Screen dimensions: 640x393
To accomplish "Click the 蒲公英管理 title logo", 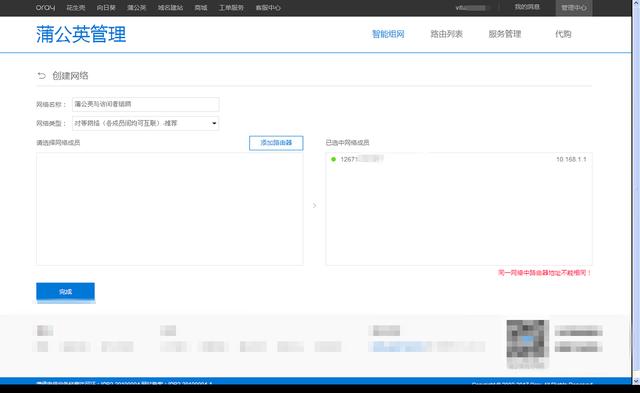I will click(81, 34).
